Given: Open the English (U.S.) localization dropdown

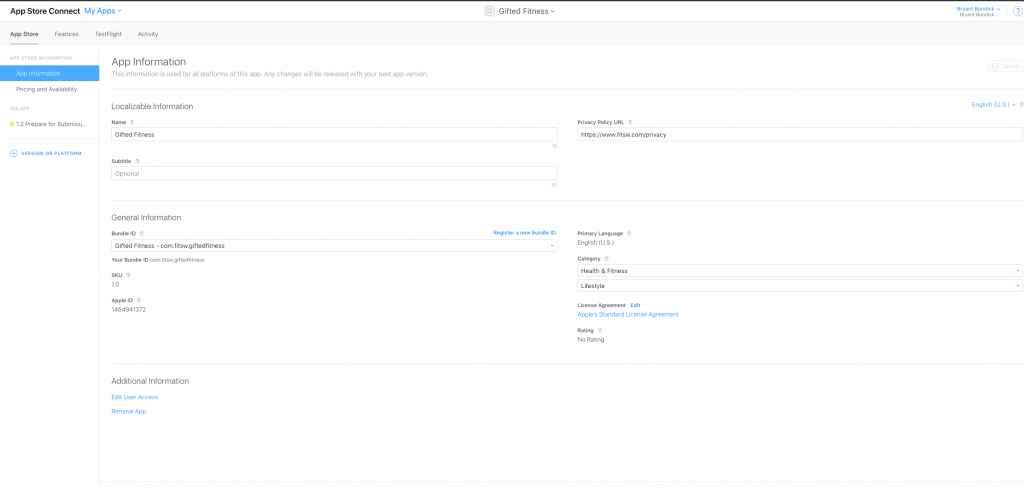Looking at the screenshot, I should (x=993, y=105).
